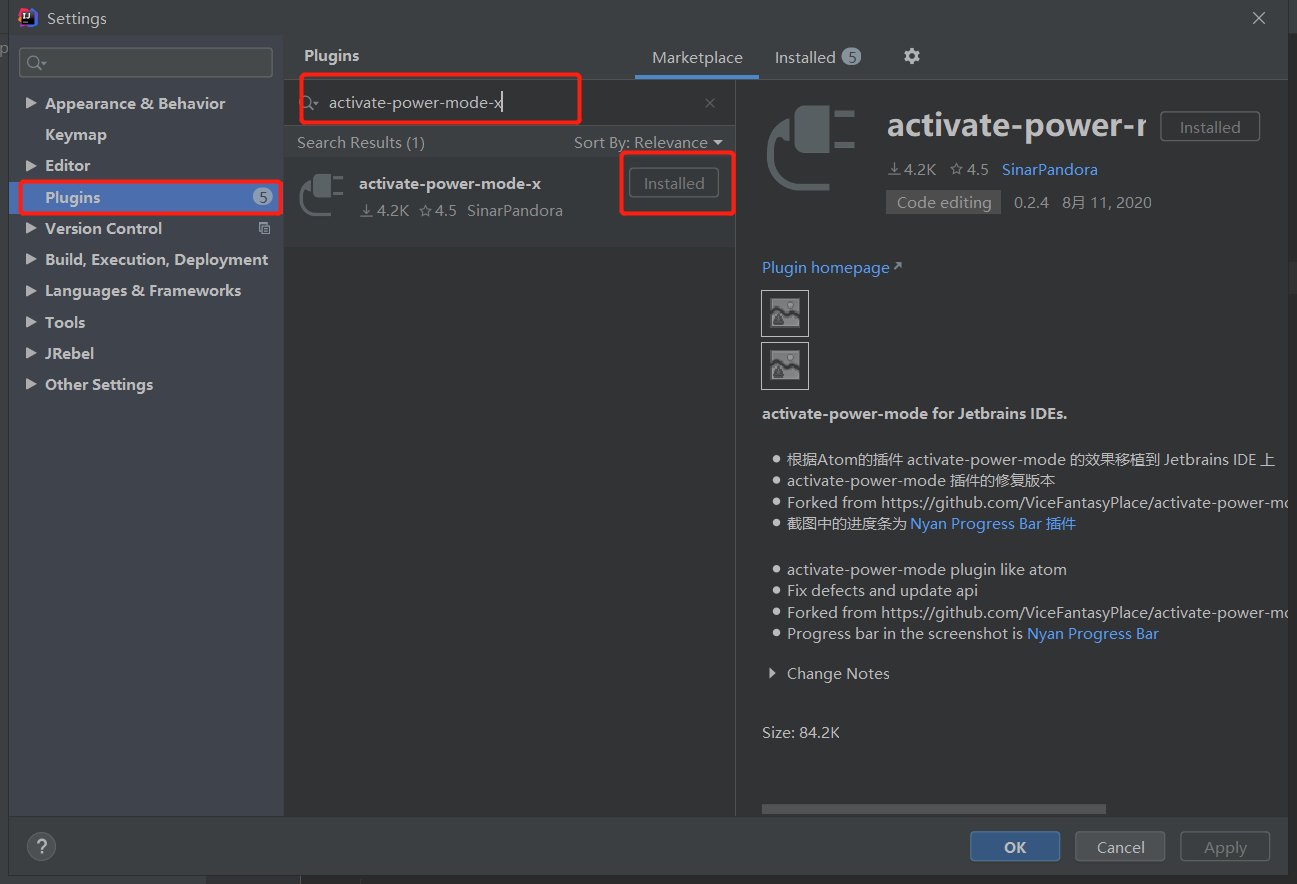Click the OK button to confirm settings
The height and width of the screenshot is (884, 1297).
pyautogui.click(x=1014, y=846)
